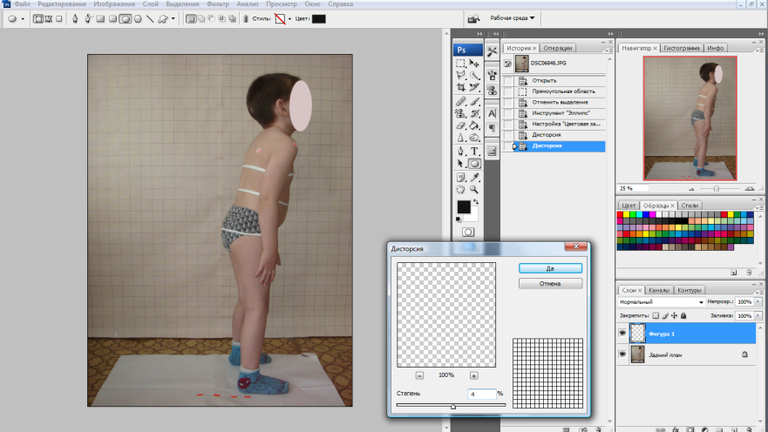Click the Степень percentage input field

[x=481, y=394]
